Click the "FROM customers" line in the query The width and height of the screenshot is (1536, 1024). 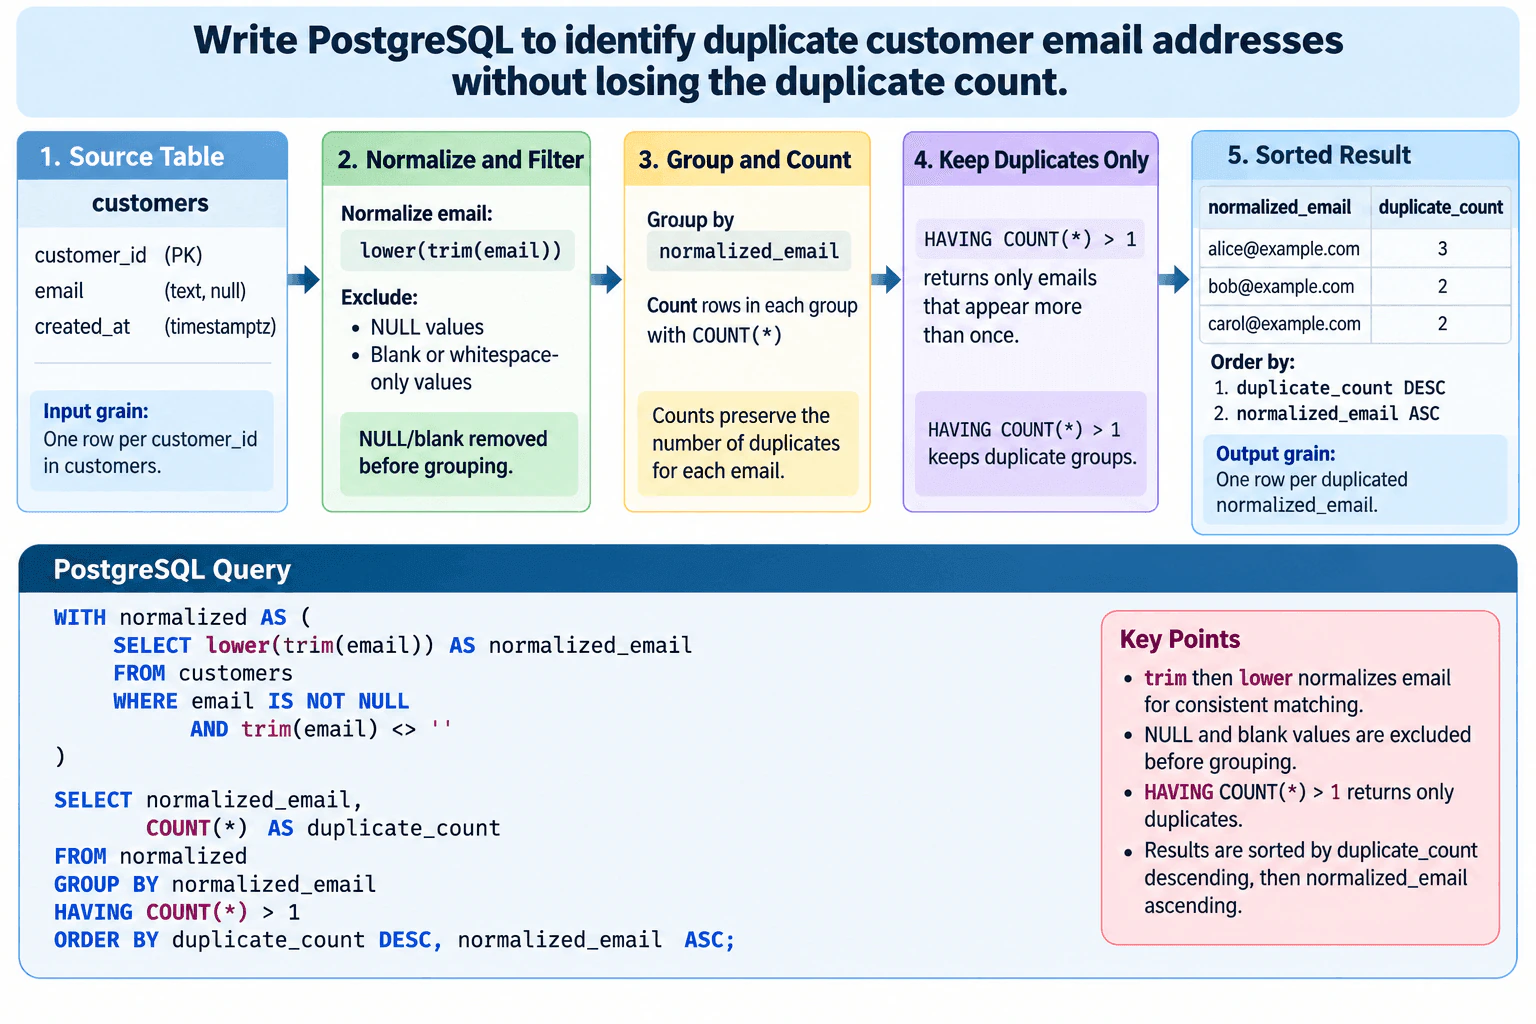[203, 673]
